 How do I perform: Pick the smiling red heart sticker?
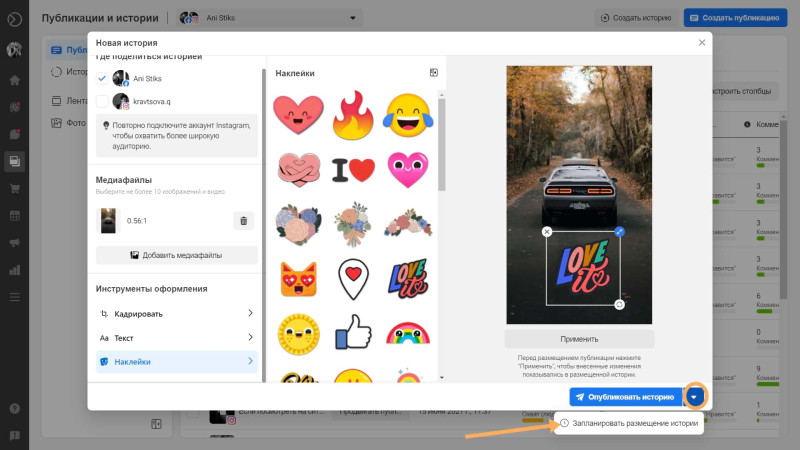click(x=298, y=115)
